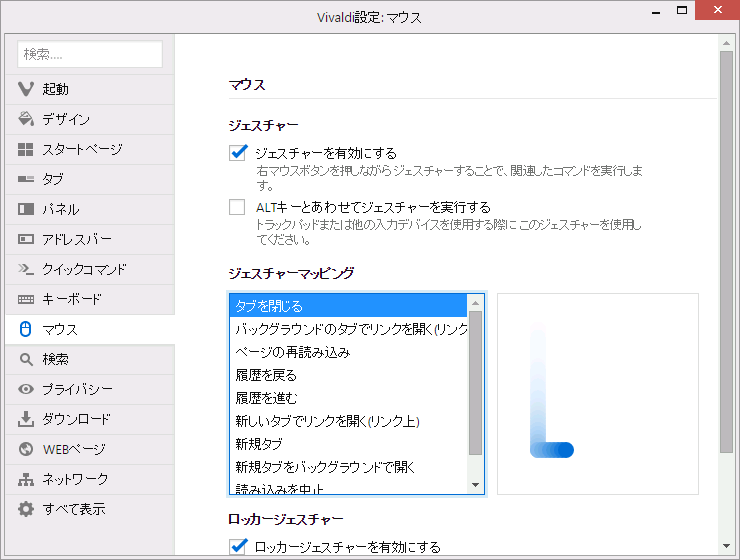Switch to キーボード settings
Screen dimensions: 740x560
[90, 299]
